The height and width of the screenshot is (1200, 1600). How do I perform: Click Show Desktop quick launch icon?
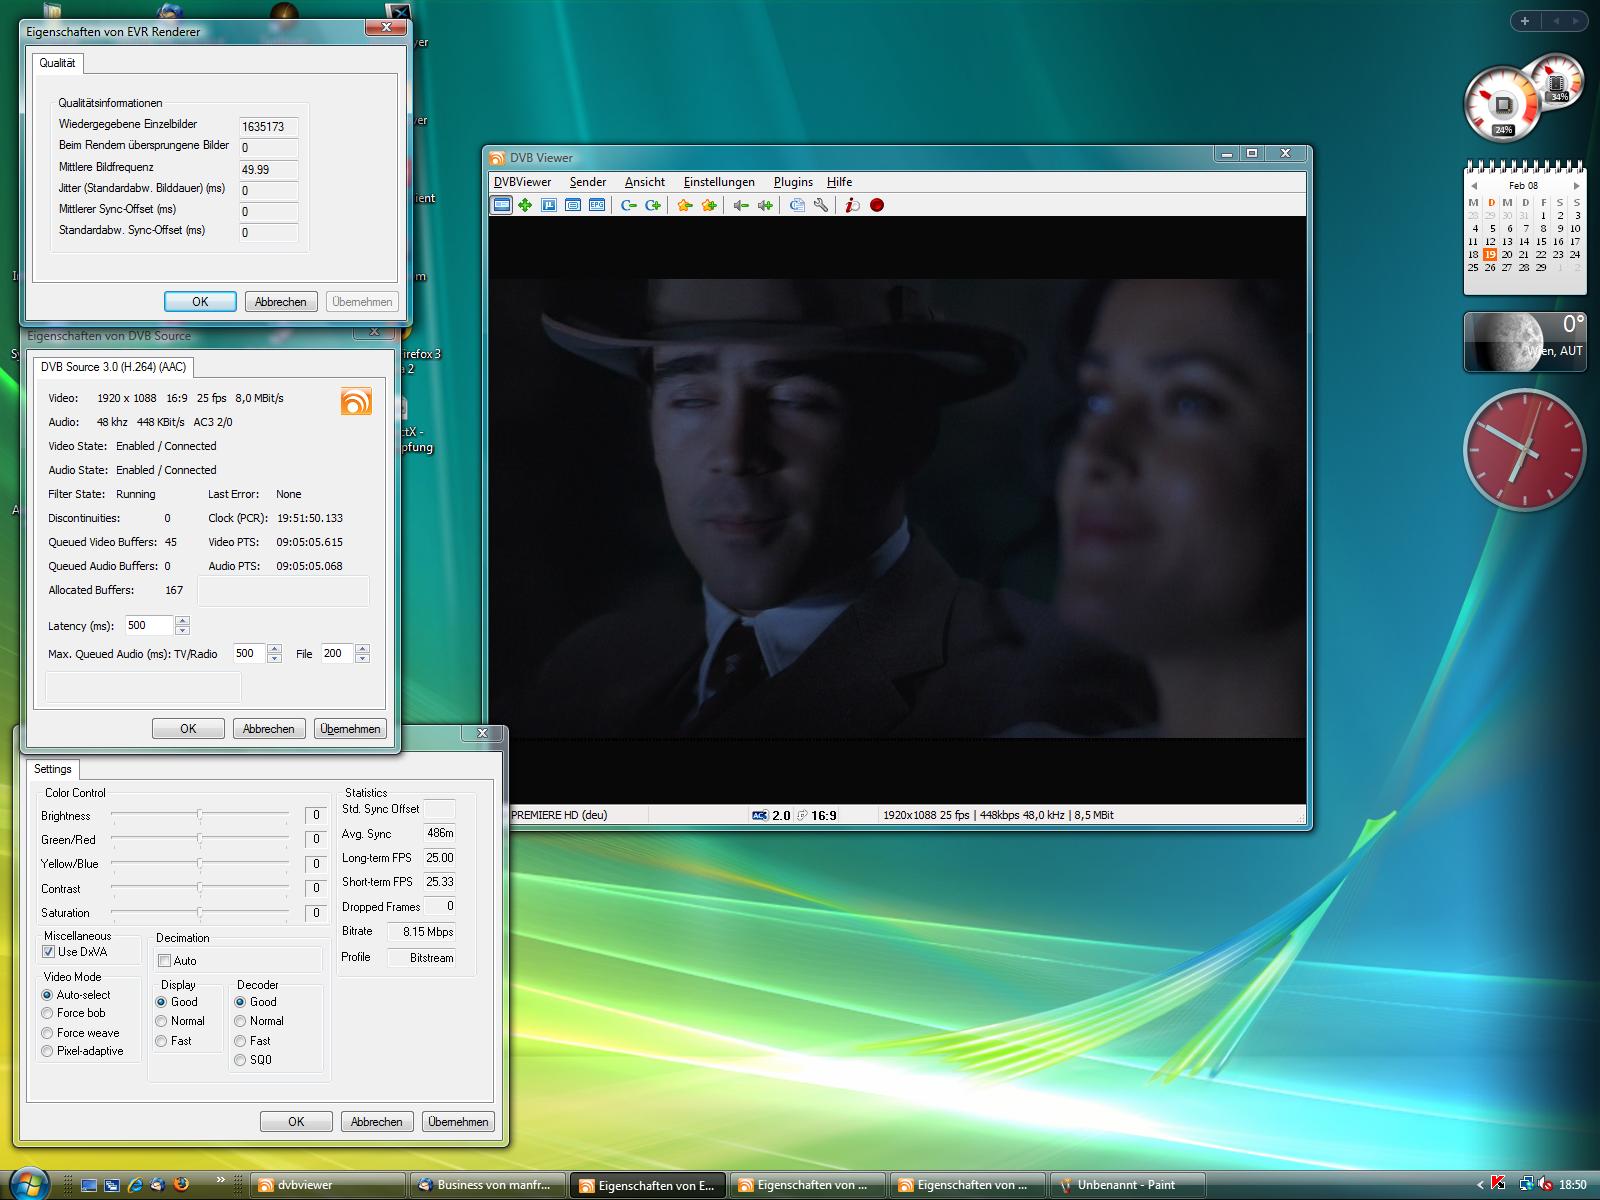[x=89, y=1184]
